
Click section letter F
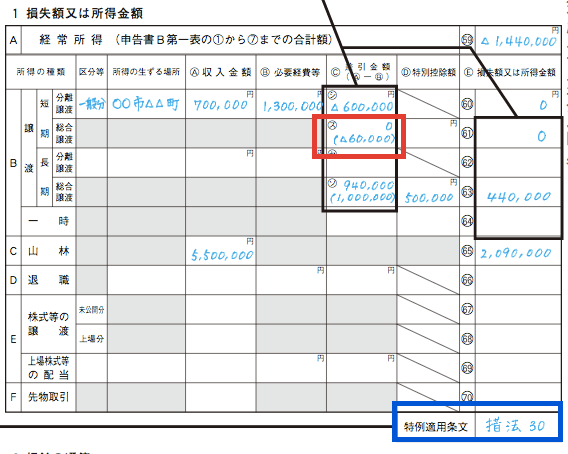(x=13, y=397)
